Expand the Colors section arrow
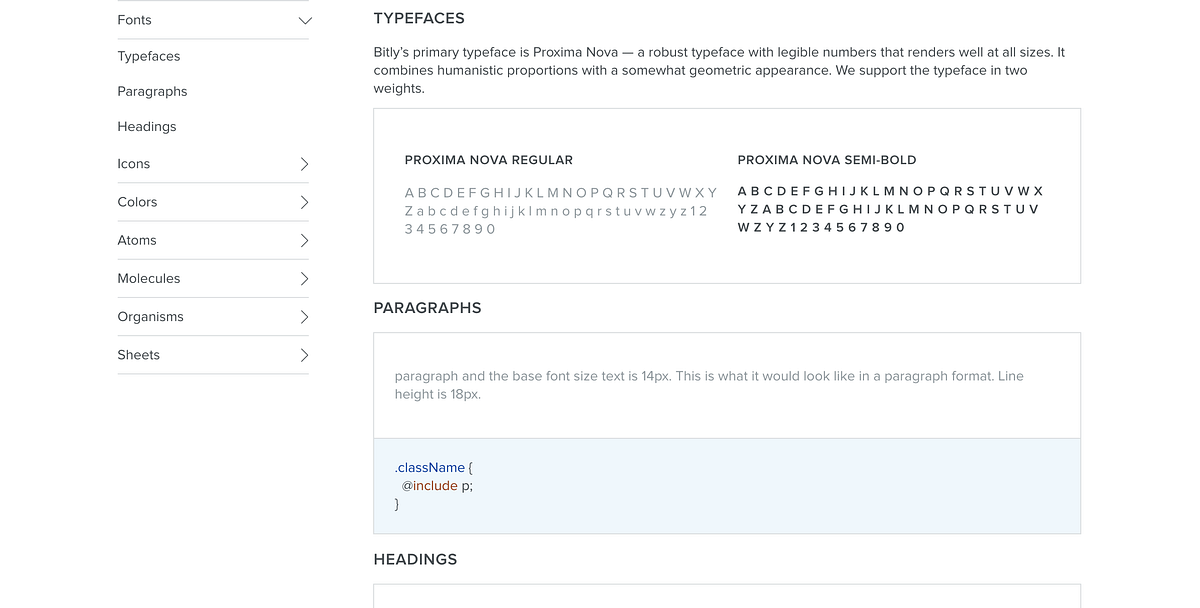Image resolution: width=1200 pixels, height=608 pixels. click(x=305, y=202)
